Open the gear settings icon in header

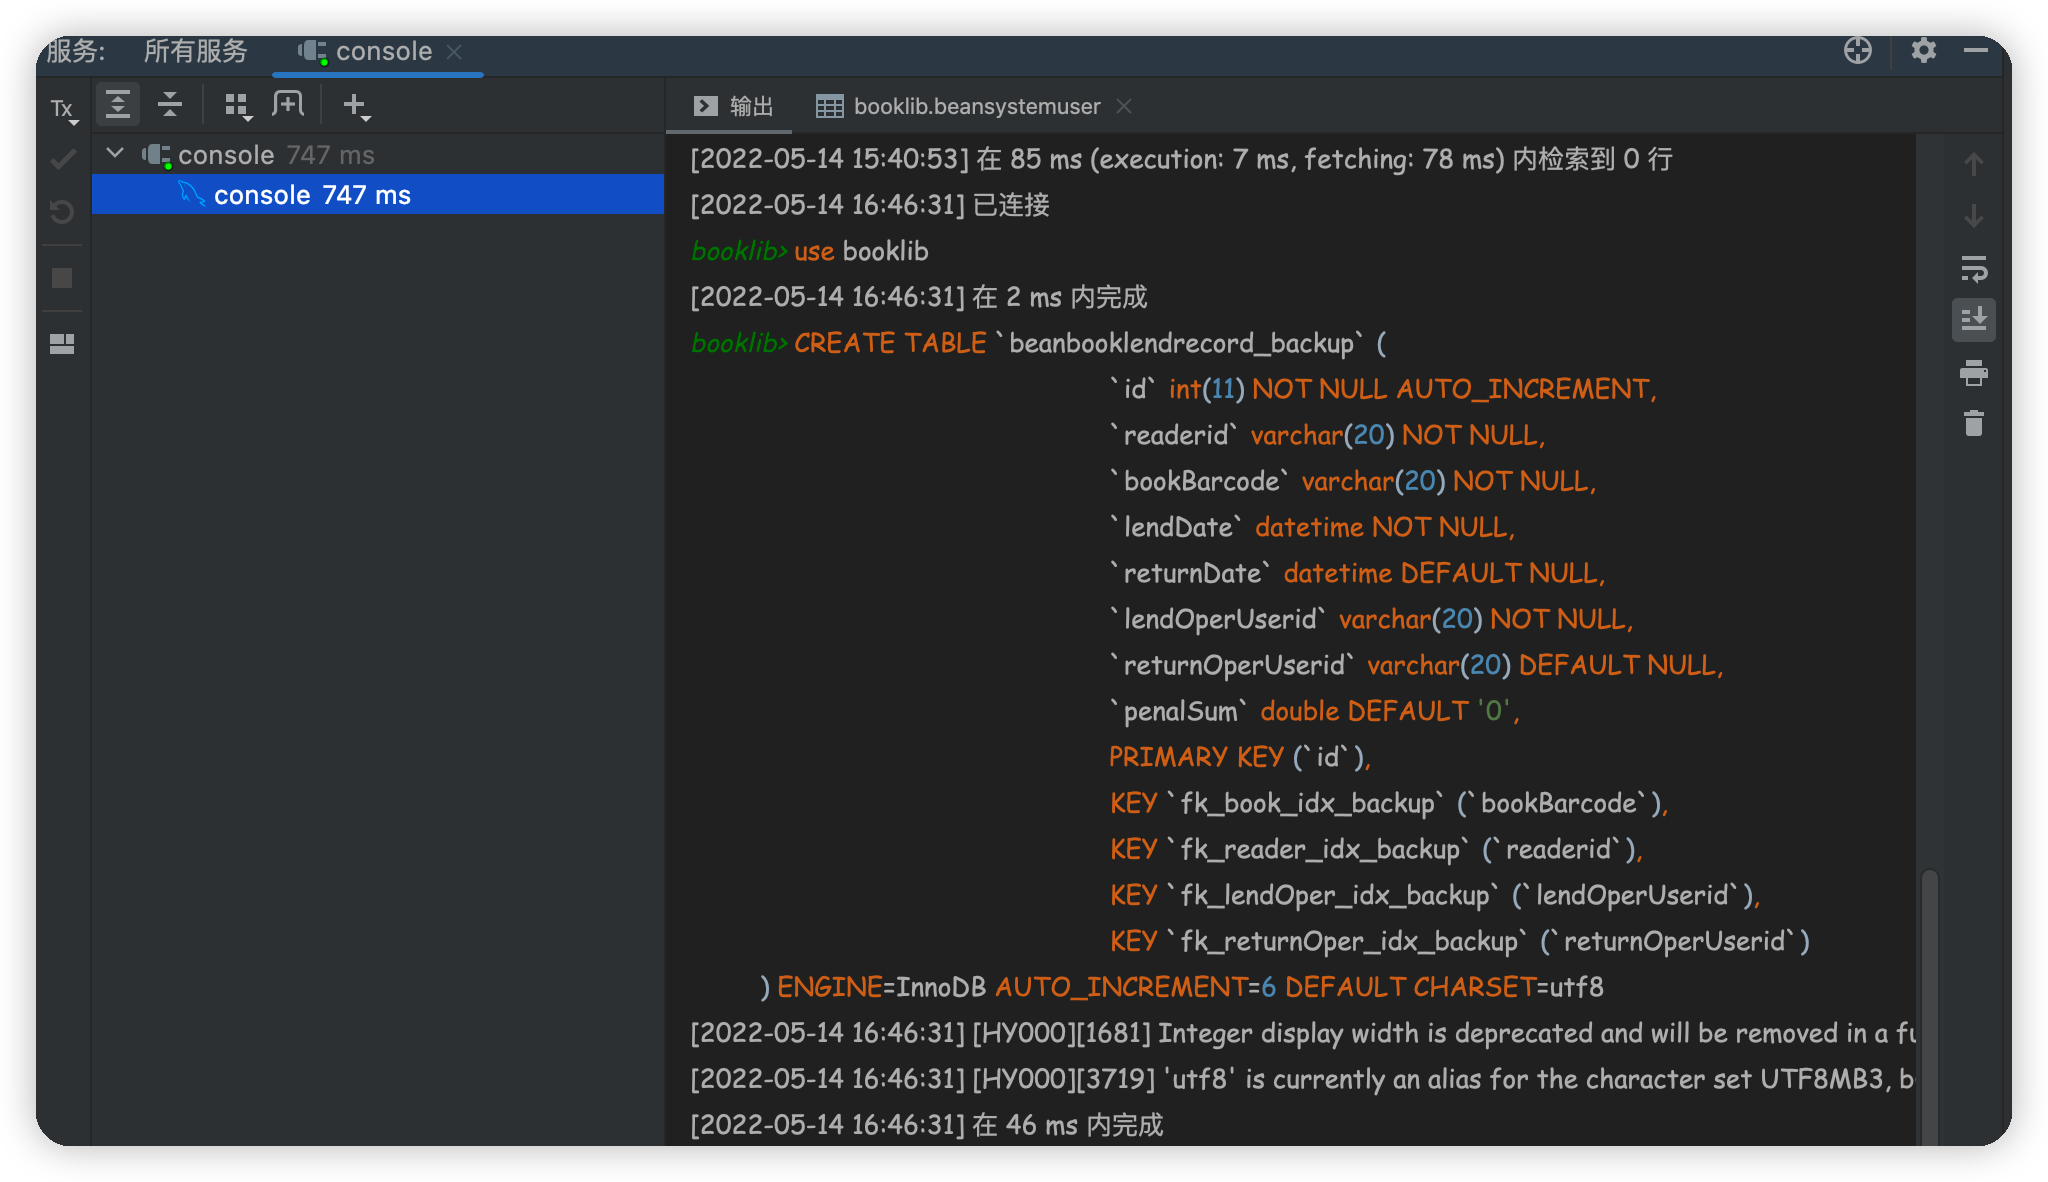tap(1924, 51)
